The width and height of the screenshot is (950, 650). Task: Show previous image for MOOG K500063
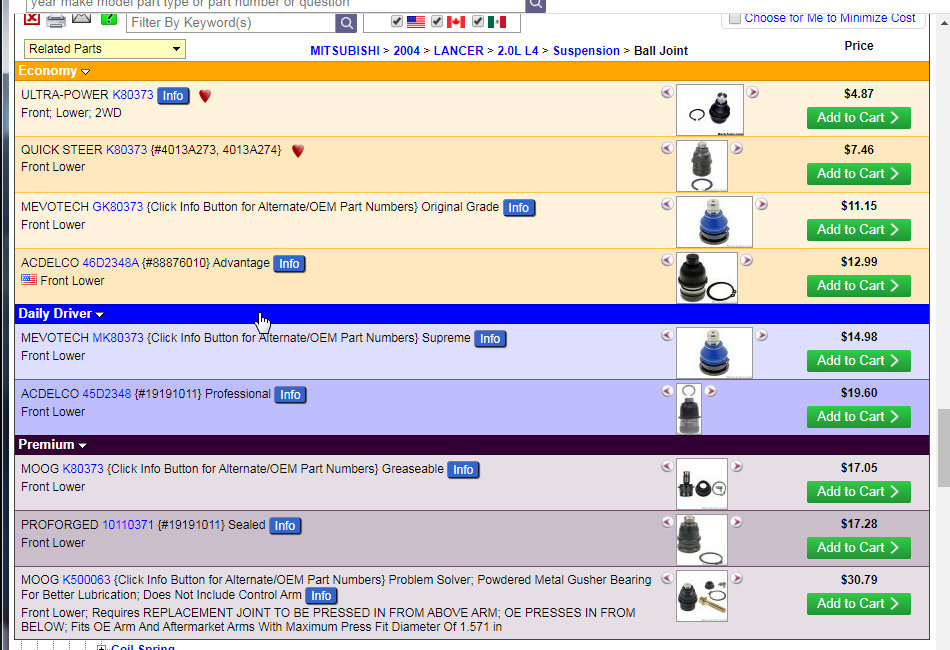click(667, 578)
